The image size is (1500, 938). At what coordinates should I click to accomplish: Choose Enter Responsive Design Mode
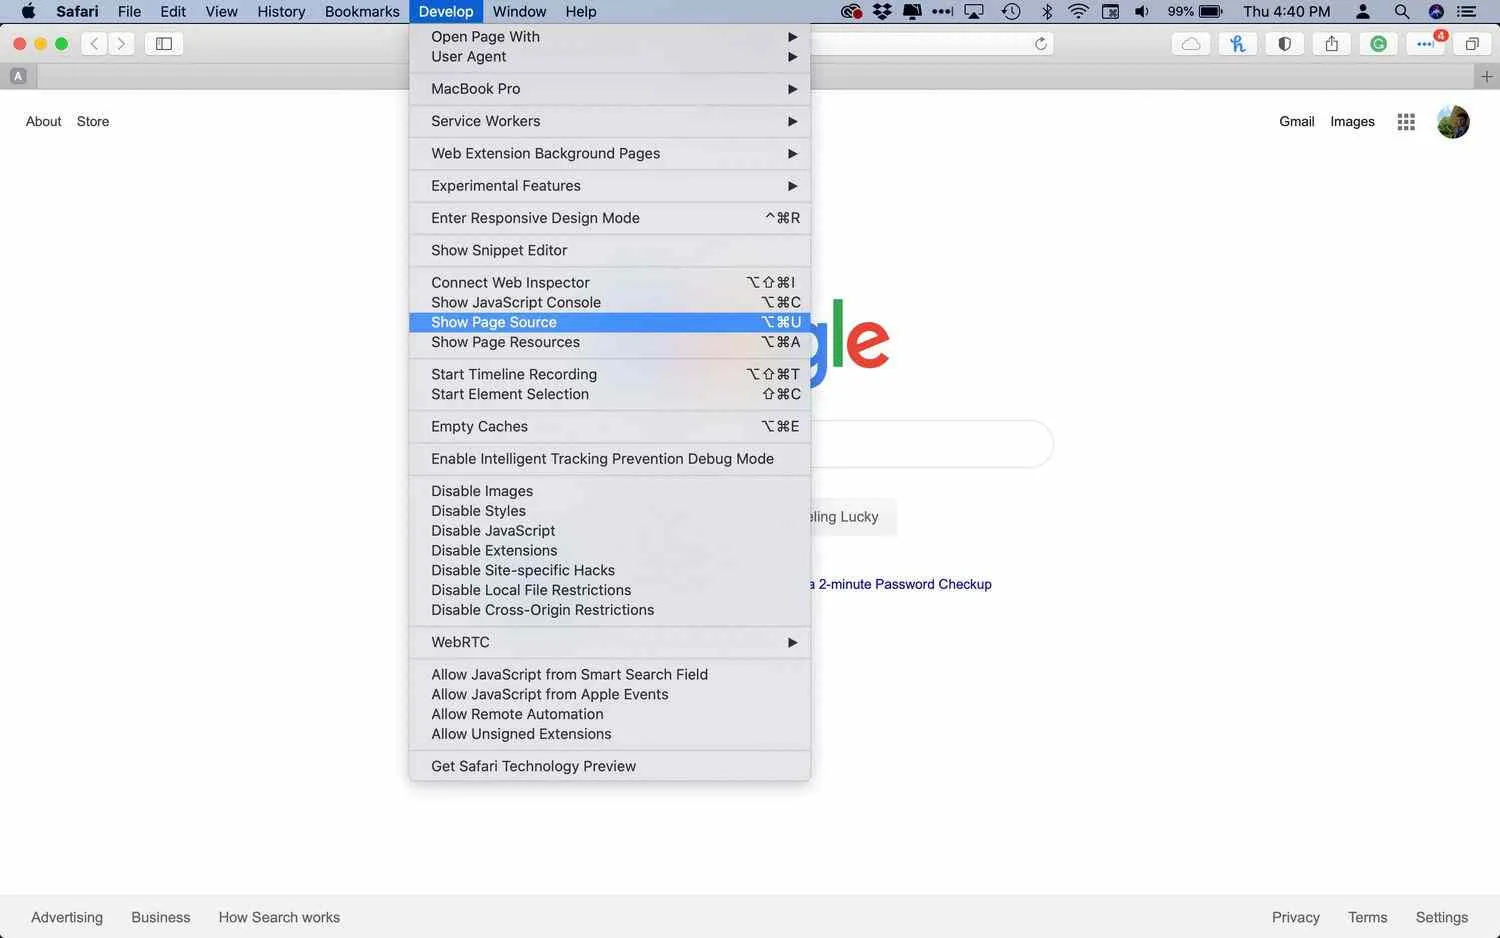[610, 218]
